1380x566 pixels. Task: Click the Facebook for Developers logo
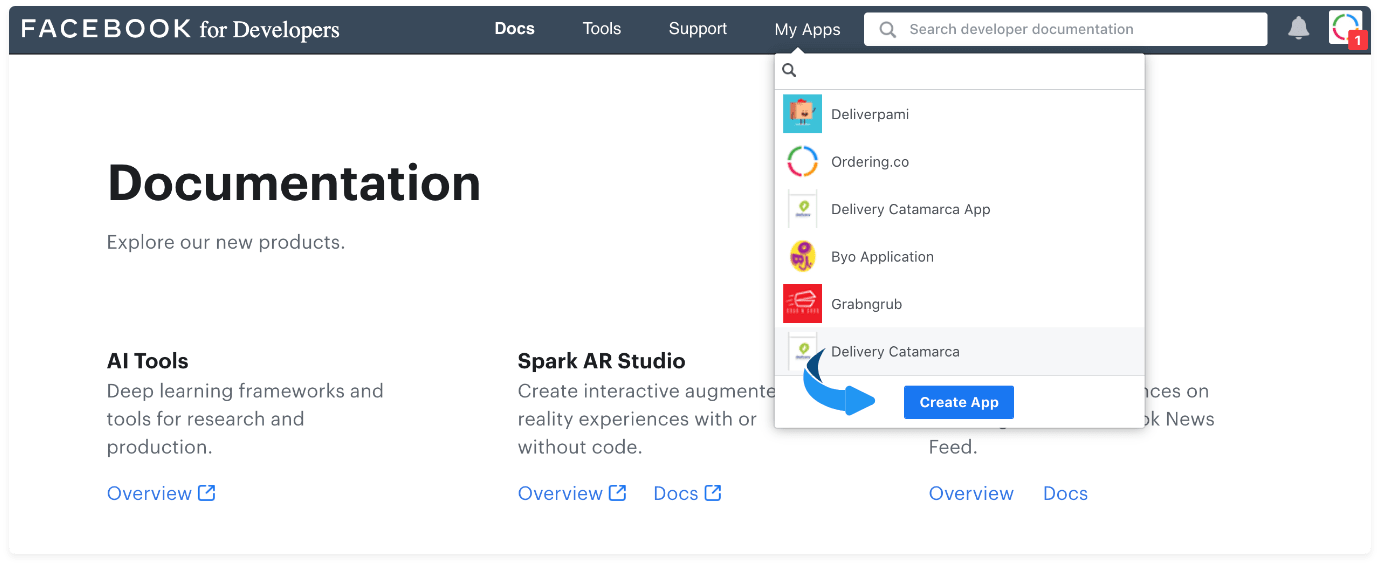(180, 29)
